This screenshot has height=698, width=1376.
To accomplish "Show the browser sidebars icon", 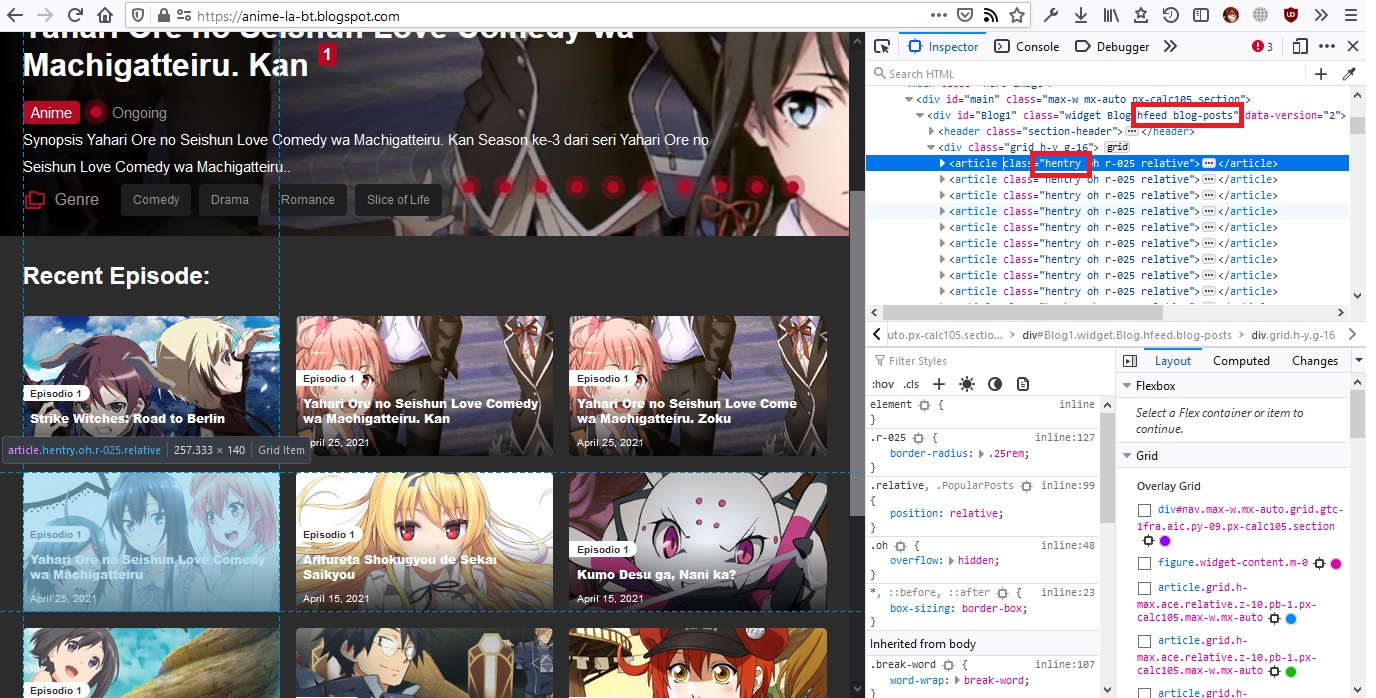I will click(1201, 15).
